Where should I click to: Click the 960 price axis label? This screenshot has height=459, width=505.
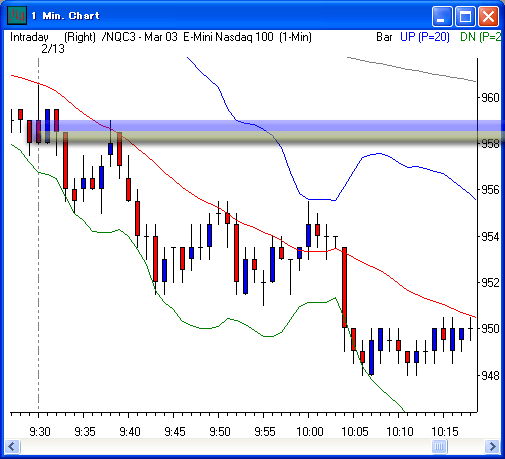490,98
